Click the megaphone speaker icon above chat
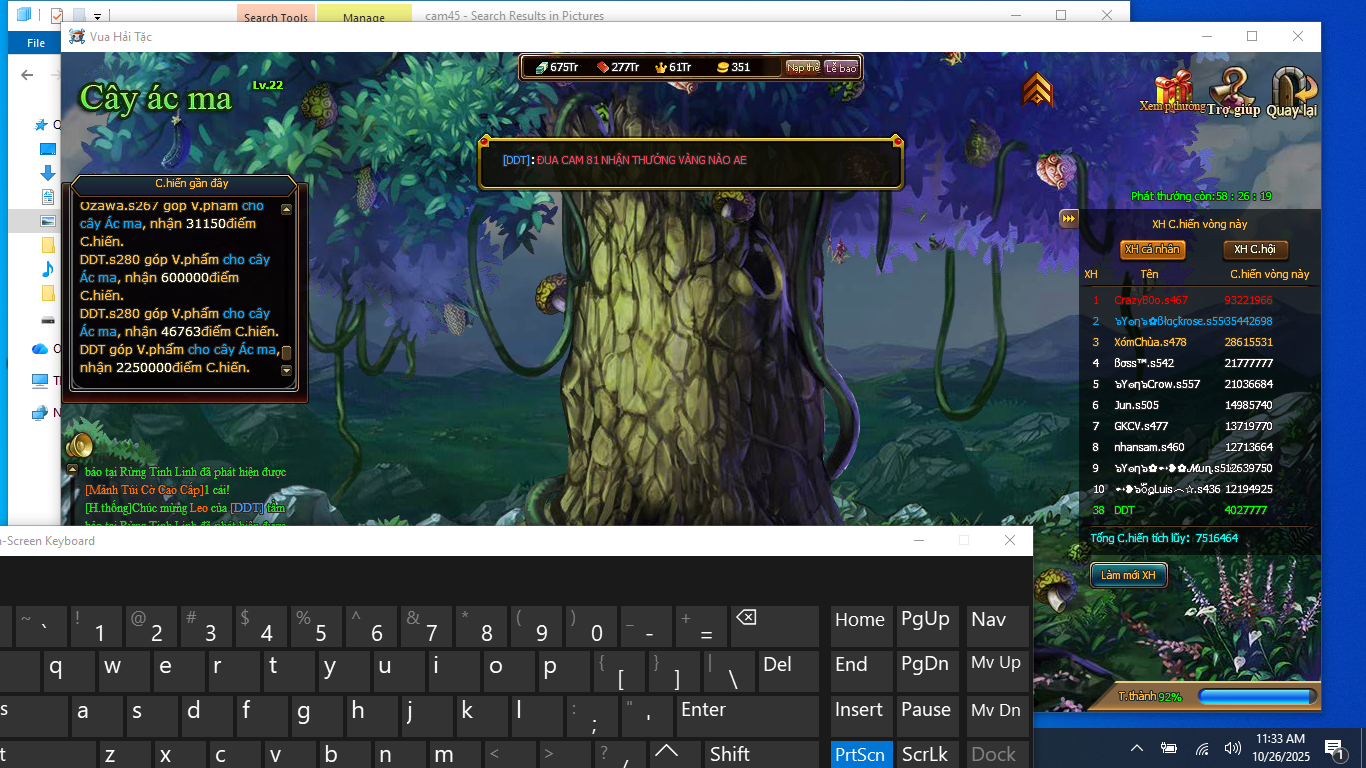This screenshot has width=1366, height=768. click(x=78, y=444)
